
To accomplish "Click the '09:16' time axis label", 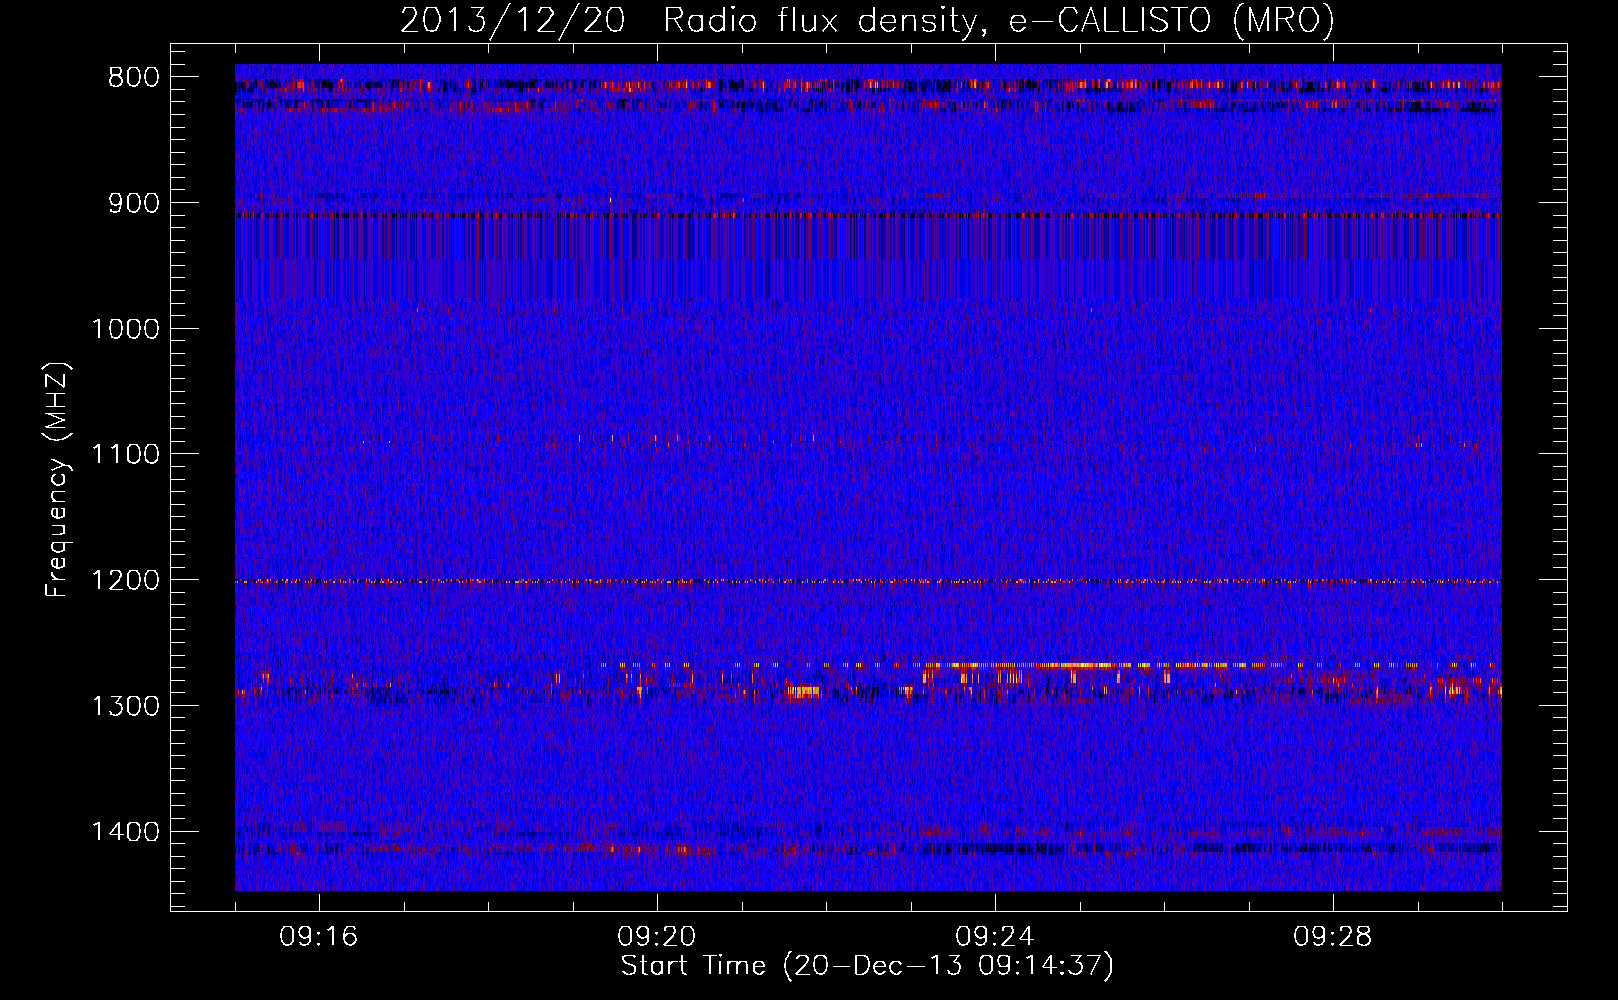I will (319, 937).
